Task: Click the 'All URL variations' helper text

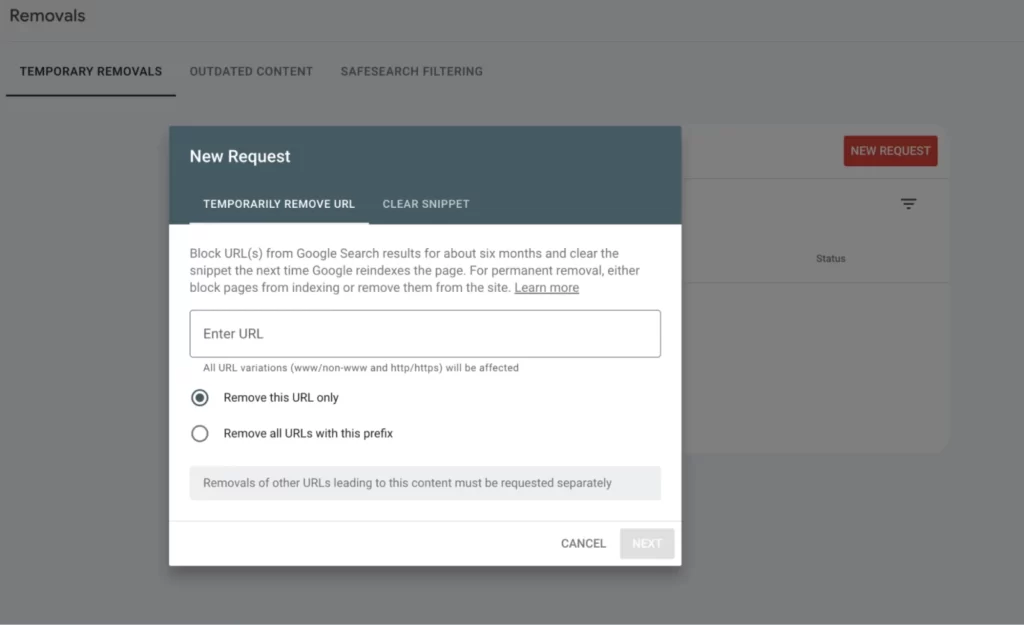Action: (x=361, y=368)
